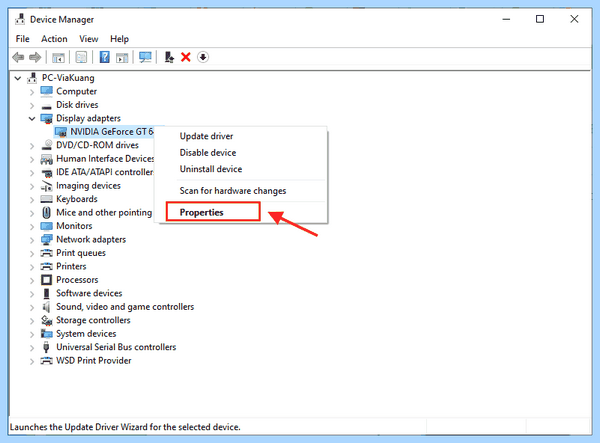Select the NVIDIA GeForce GT device entry
Screen dimensions: 600x443
[x=112, y=132]
